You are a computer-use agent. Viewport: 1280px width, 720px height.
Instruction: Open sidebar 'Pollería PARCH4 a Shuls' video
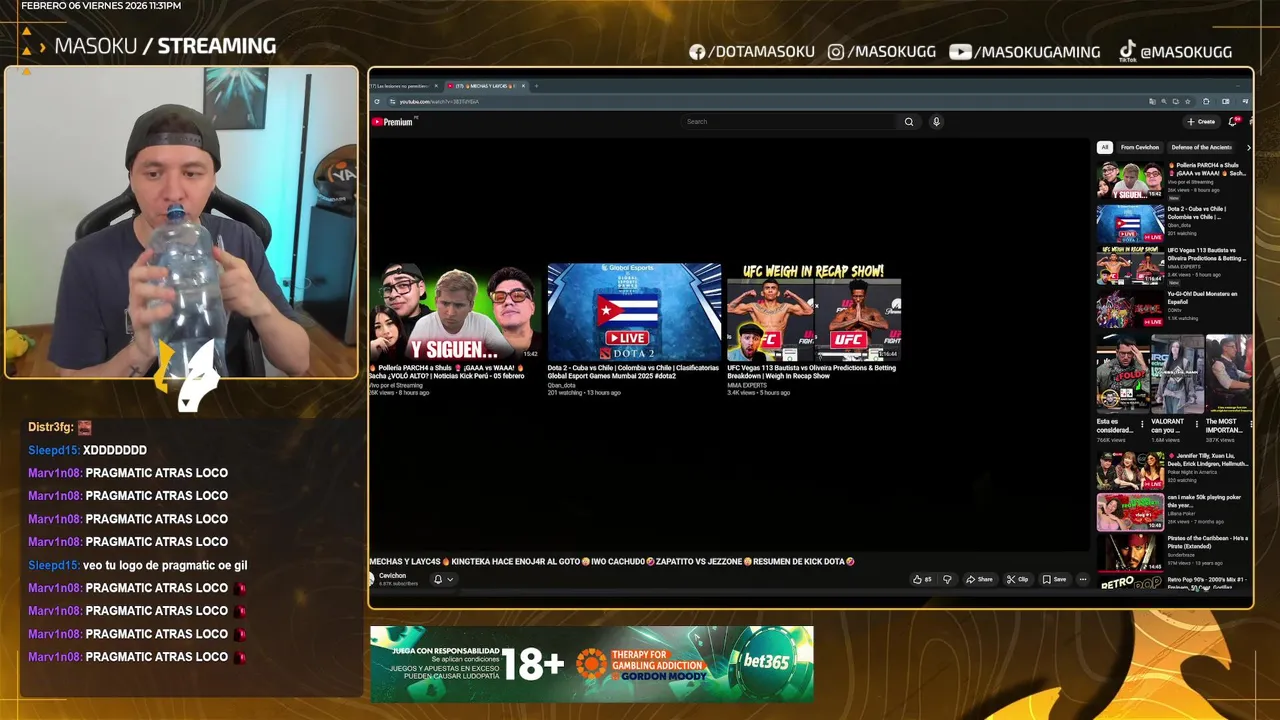pyautogui.click(x=1172, y=180)
